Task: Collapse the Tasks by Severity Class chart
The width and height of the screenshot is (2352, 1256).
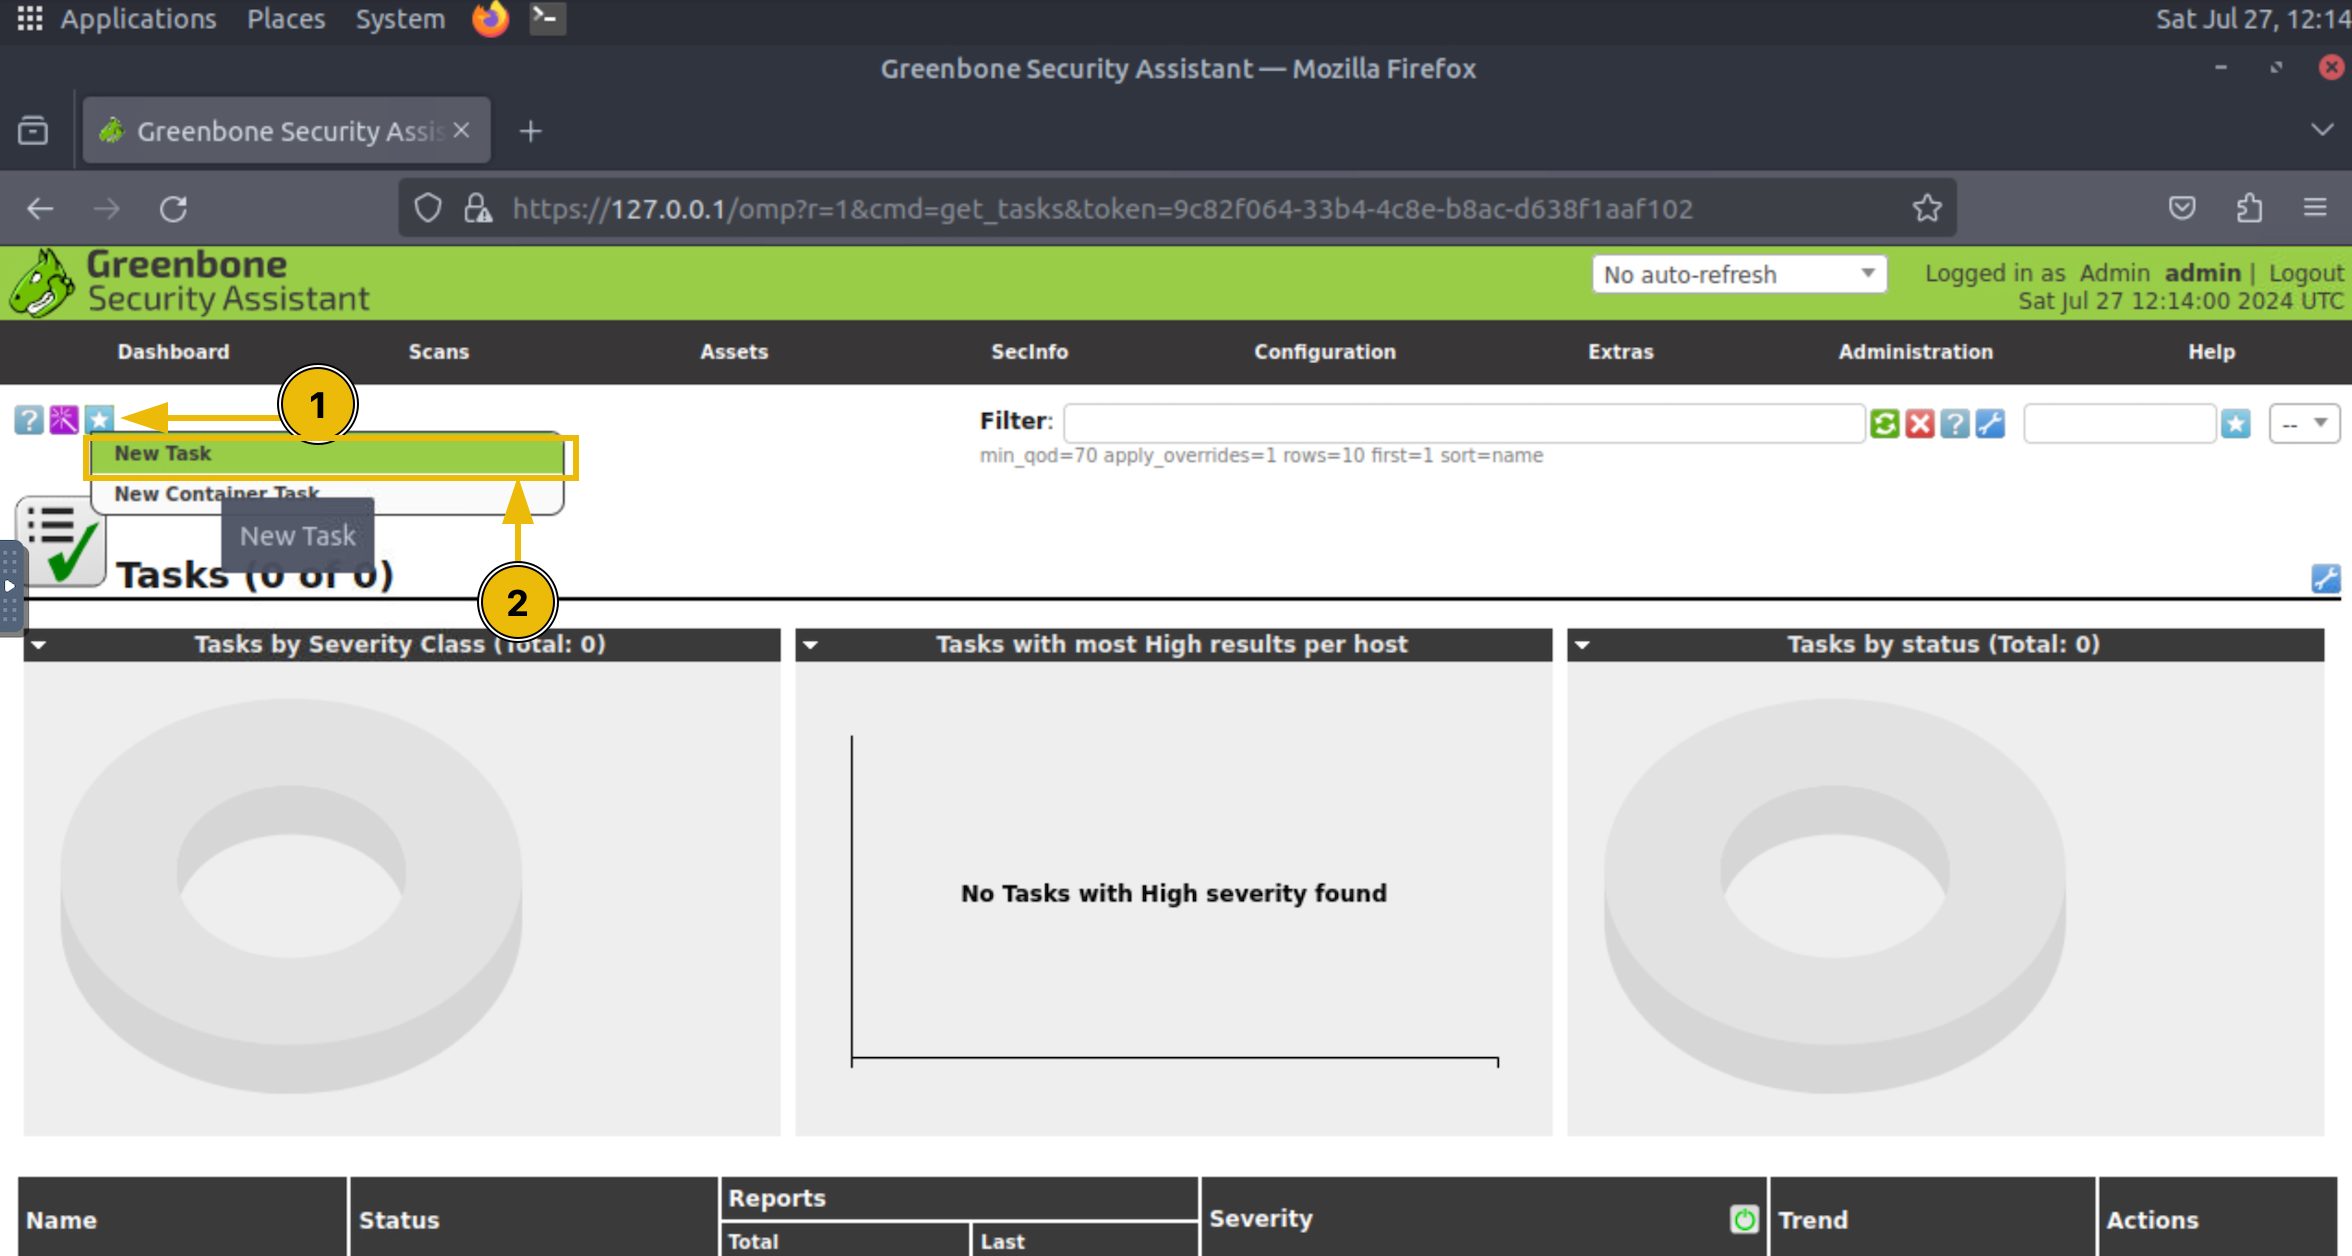Action: (x=38, y=645)
